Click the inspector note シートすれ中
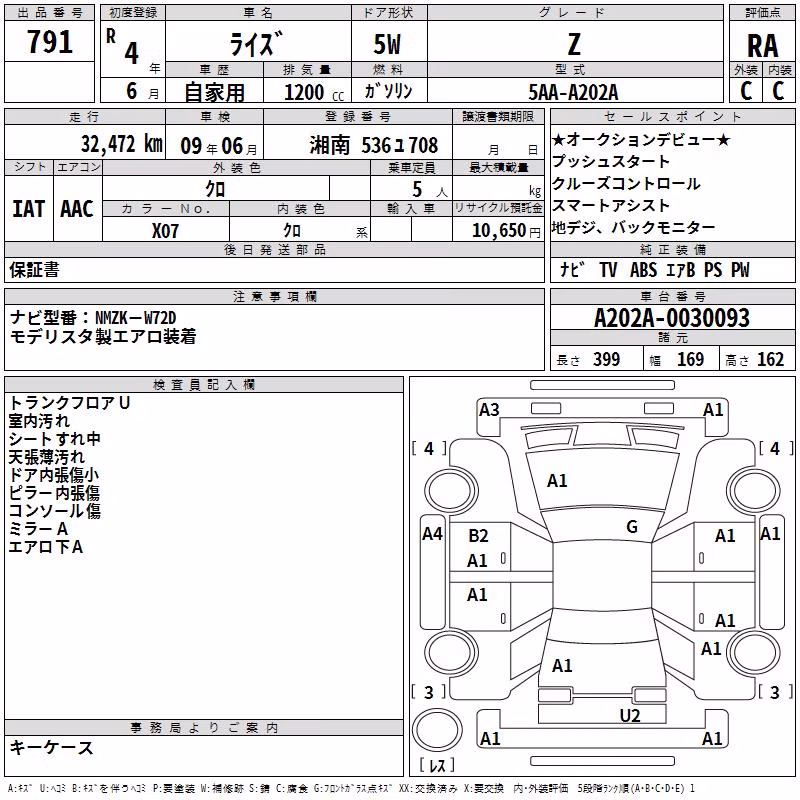This screenshot has height=800, width=800. coord(55,439)
